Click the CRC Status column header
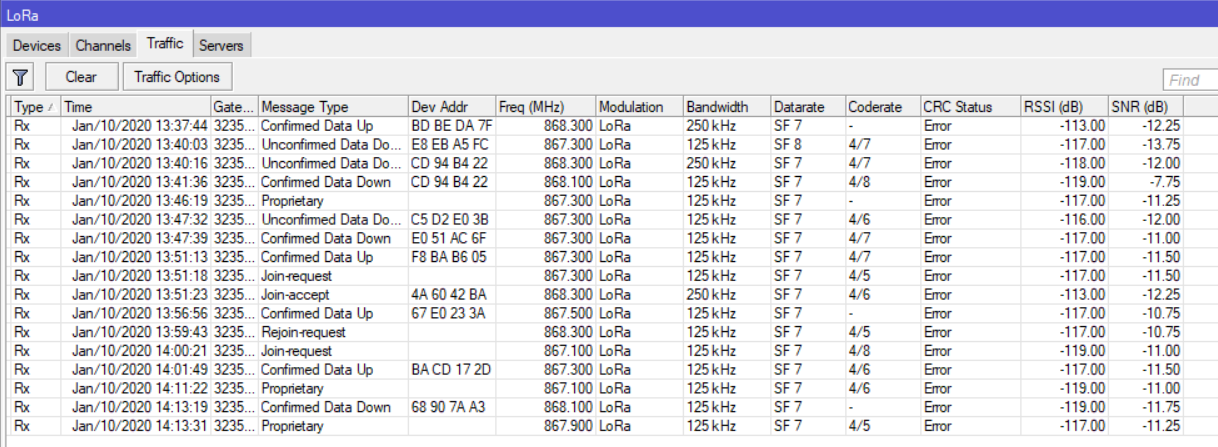 pyautogui.click(x=968, y=107)
